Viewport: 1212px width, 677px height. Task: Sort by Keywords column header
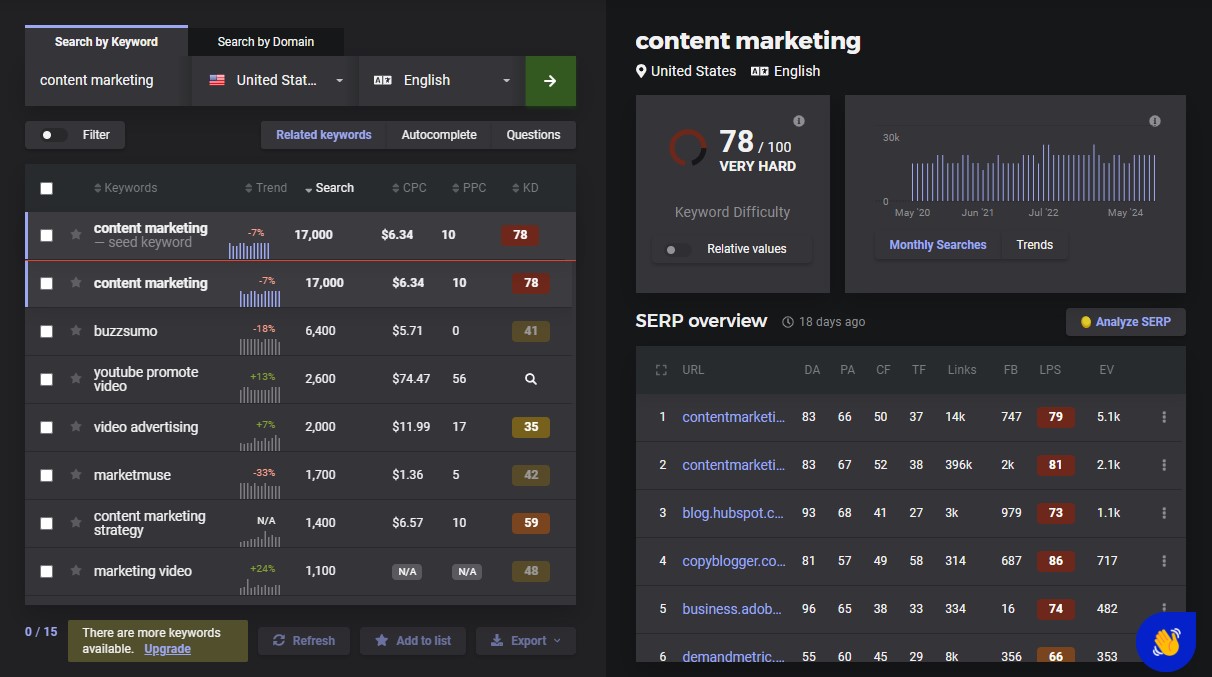[x=125, y=188]
